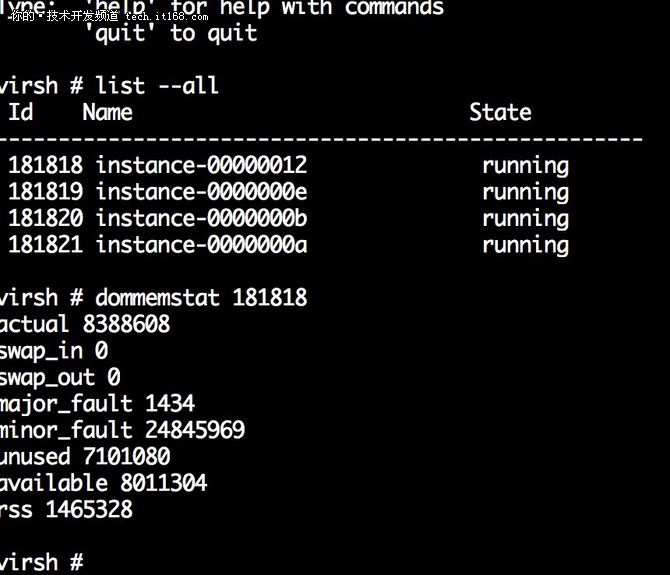The image size is (670, 575).
Task: Click the last empty virsh # prompt
Action: click(x=41, y=562)
